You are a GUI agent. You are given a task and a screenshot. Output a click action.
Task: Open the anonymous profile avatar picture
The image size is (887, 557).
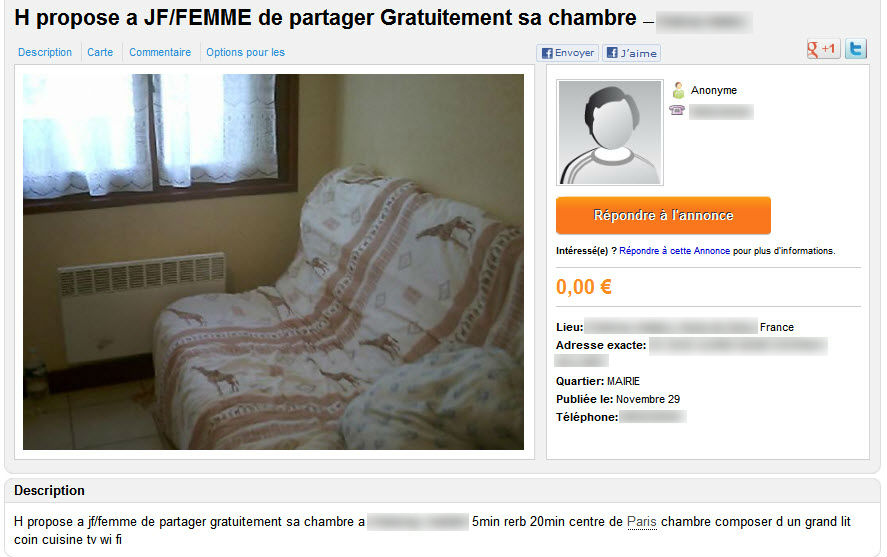pyautogui.click(x=609, y=132)
